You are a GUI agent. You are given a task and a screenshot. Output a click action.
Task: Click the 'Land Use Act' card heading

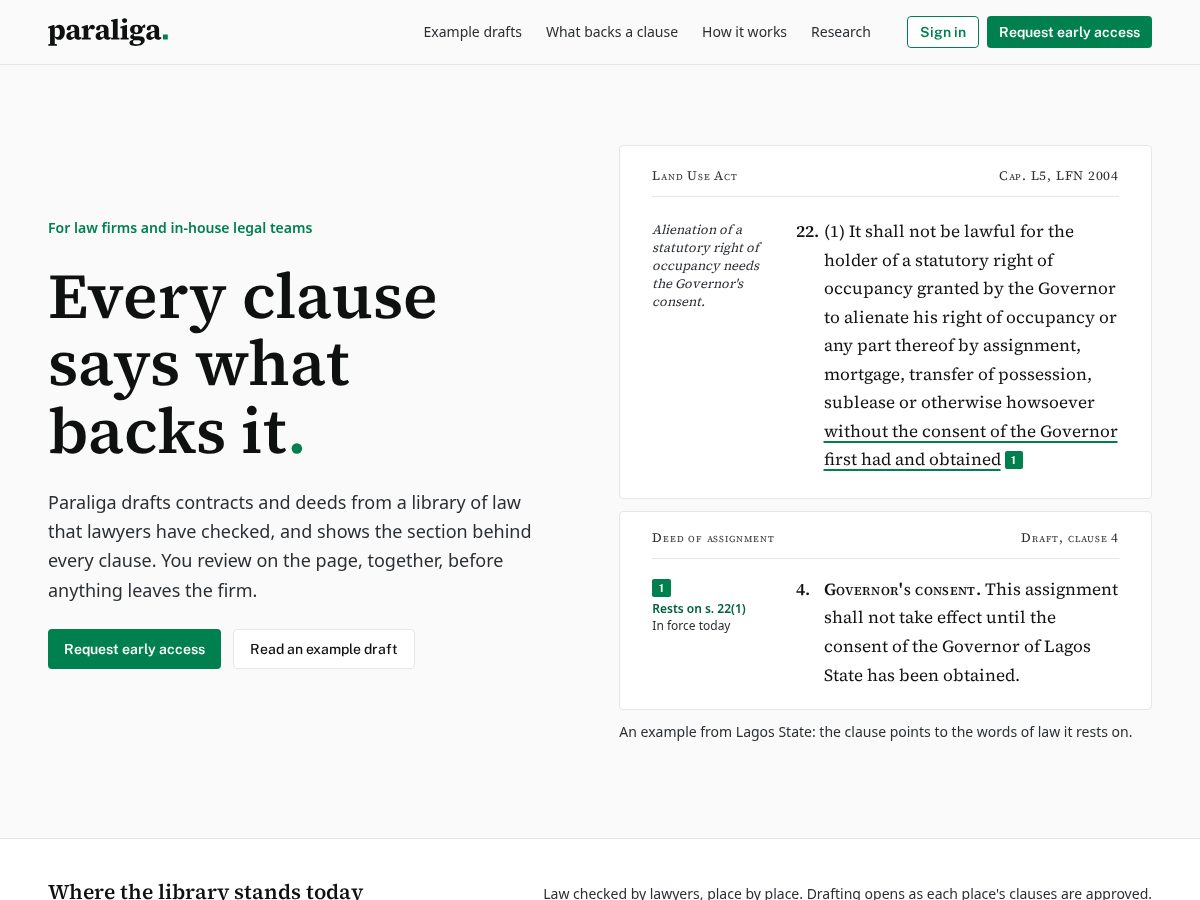694,176
